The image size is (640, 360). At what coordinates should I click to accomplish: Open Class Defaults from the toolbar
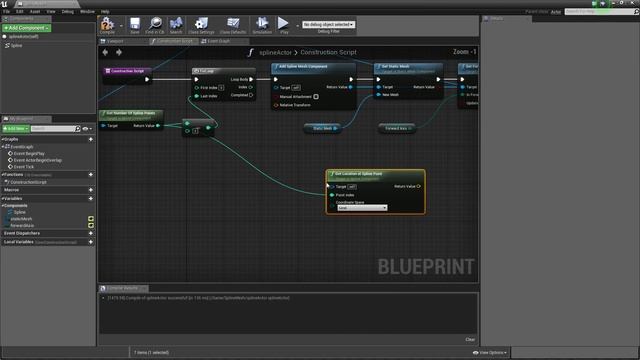click(233, 25)
